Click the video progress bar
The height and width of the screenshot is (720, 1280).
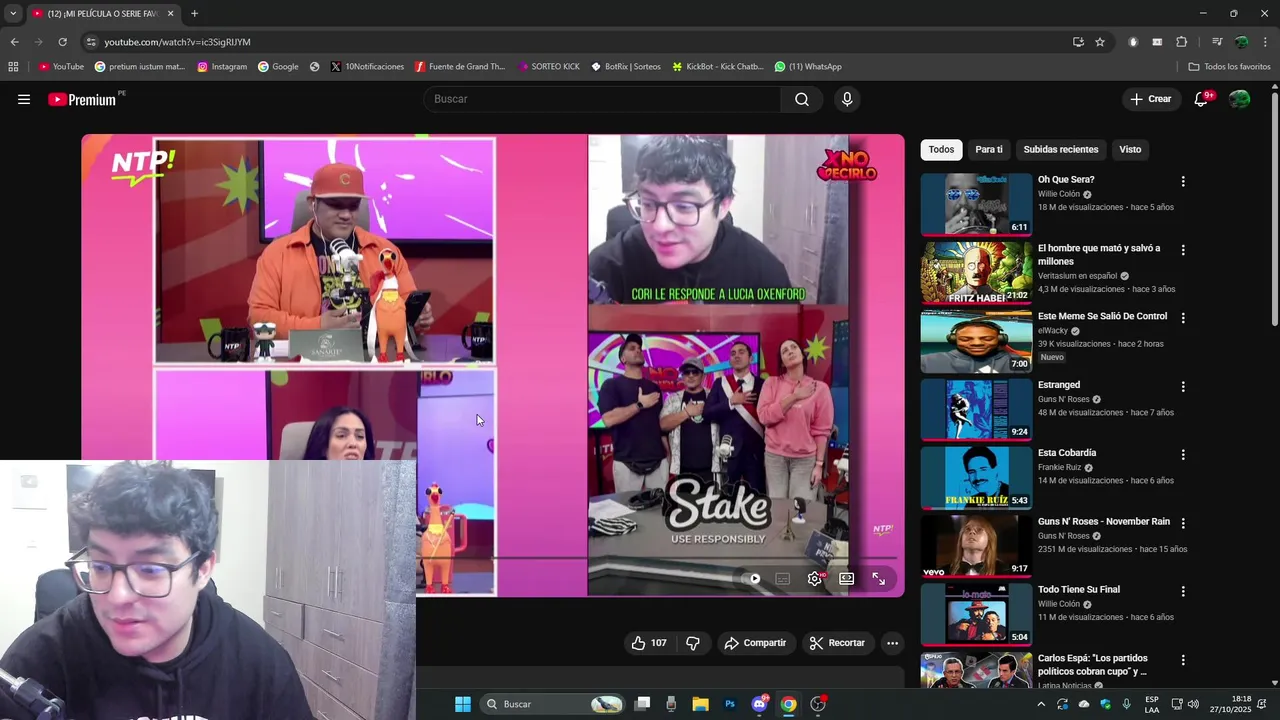657,557
